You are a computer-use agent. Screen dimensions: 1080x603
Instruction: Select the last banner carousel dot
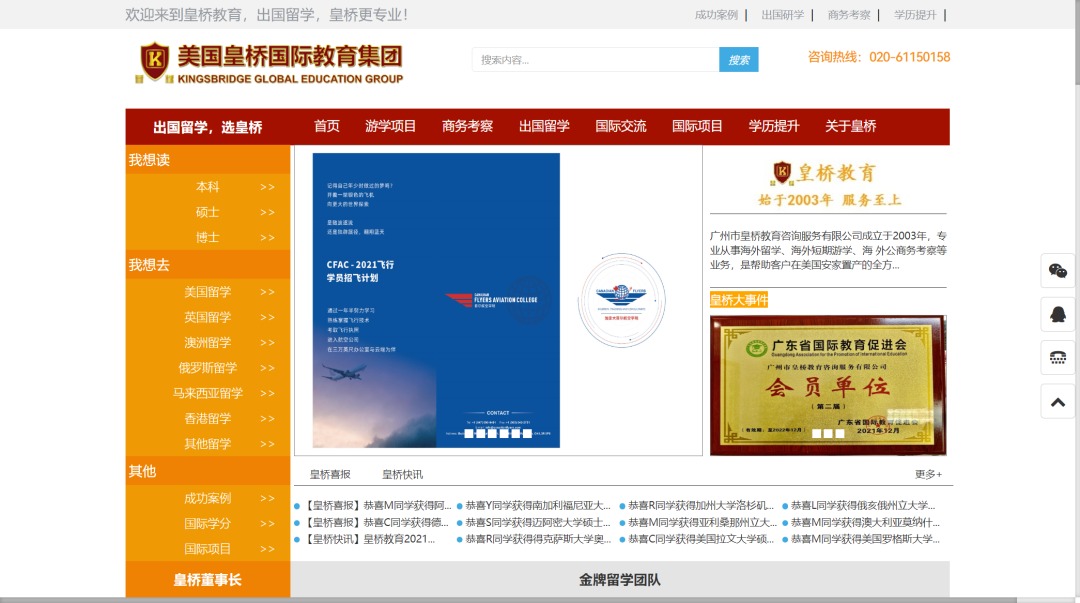tap(528, 433)
